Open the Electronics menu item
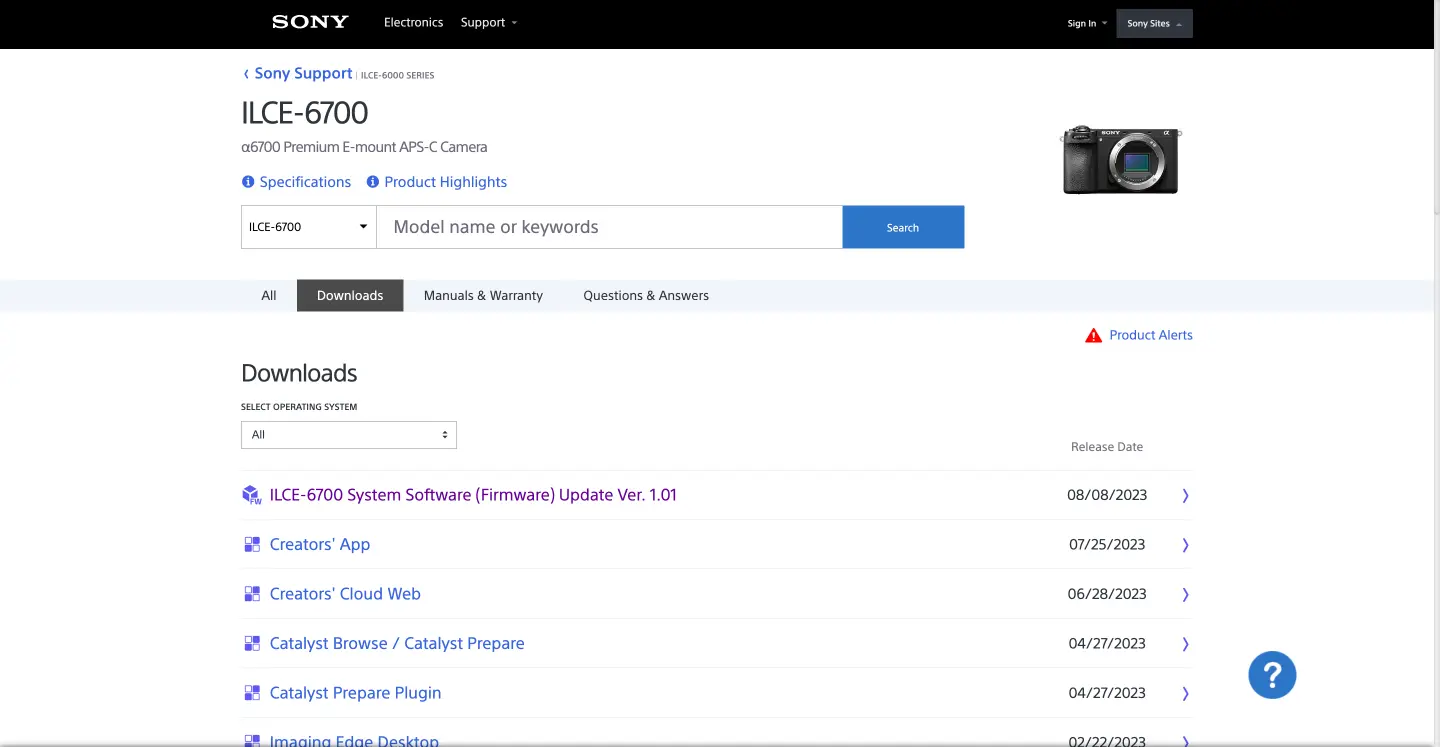The image size is (1440, 747). (413, 23)
